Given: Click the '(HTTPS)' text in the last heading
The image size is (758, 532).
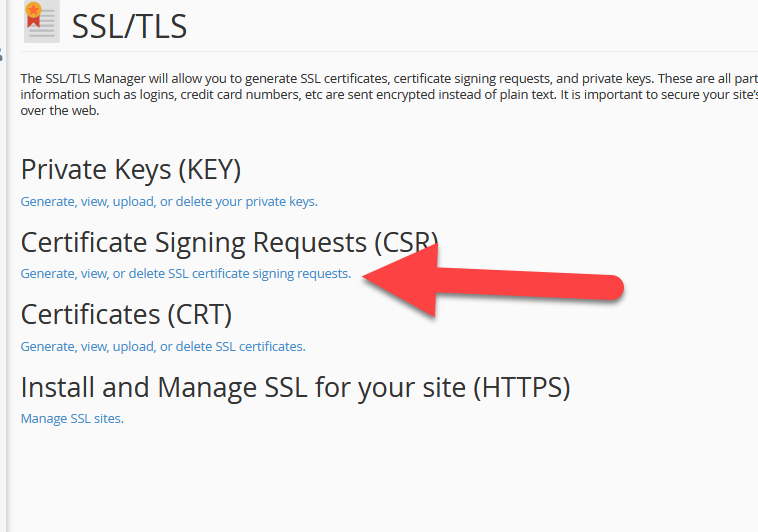Looking at the screenshot, I should 522,388.
